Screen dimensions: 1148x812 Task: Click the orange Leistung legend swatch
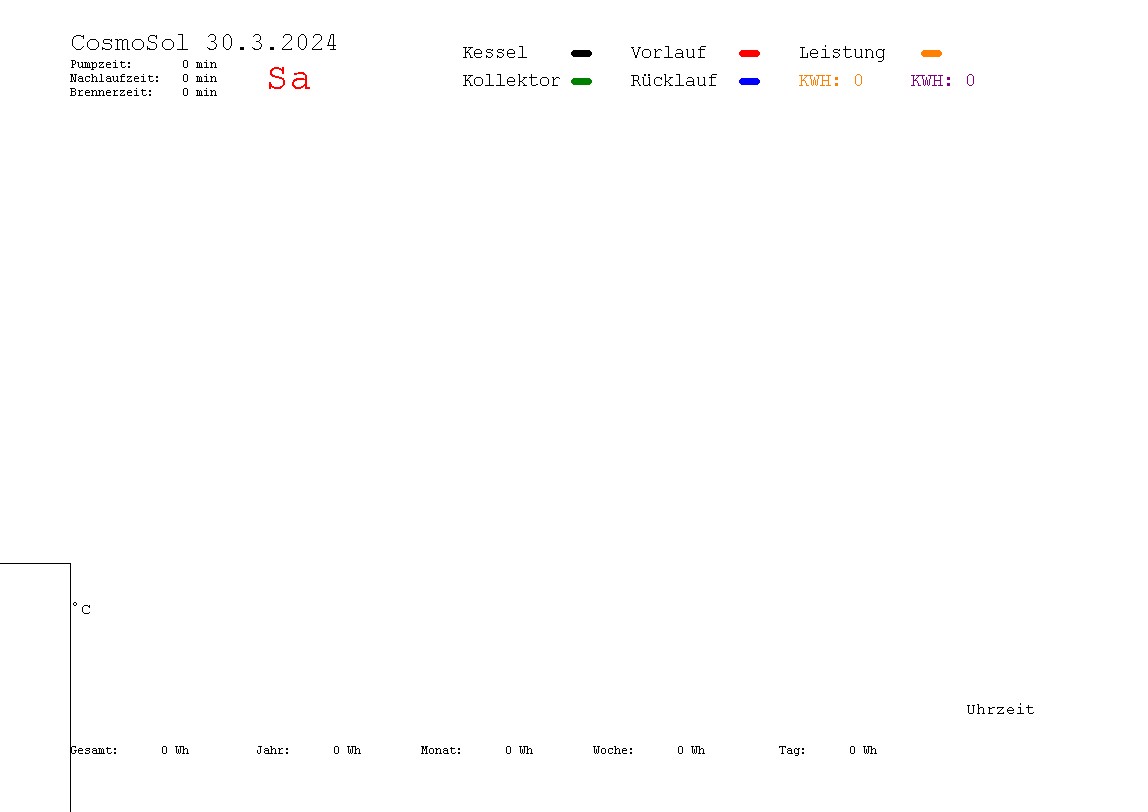click(931, 53)
